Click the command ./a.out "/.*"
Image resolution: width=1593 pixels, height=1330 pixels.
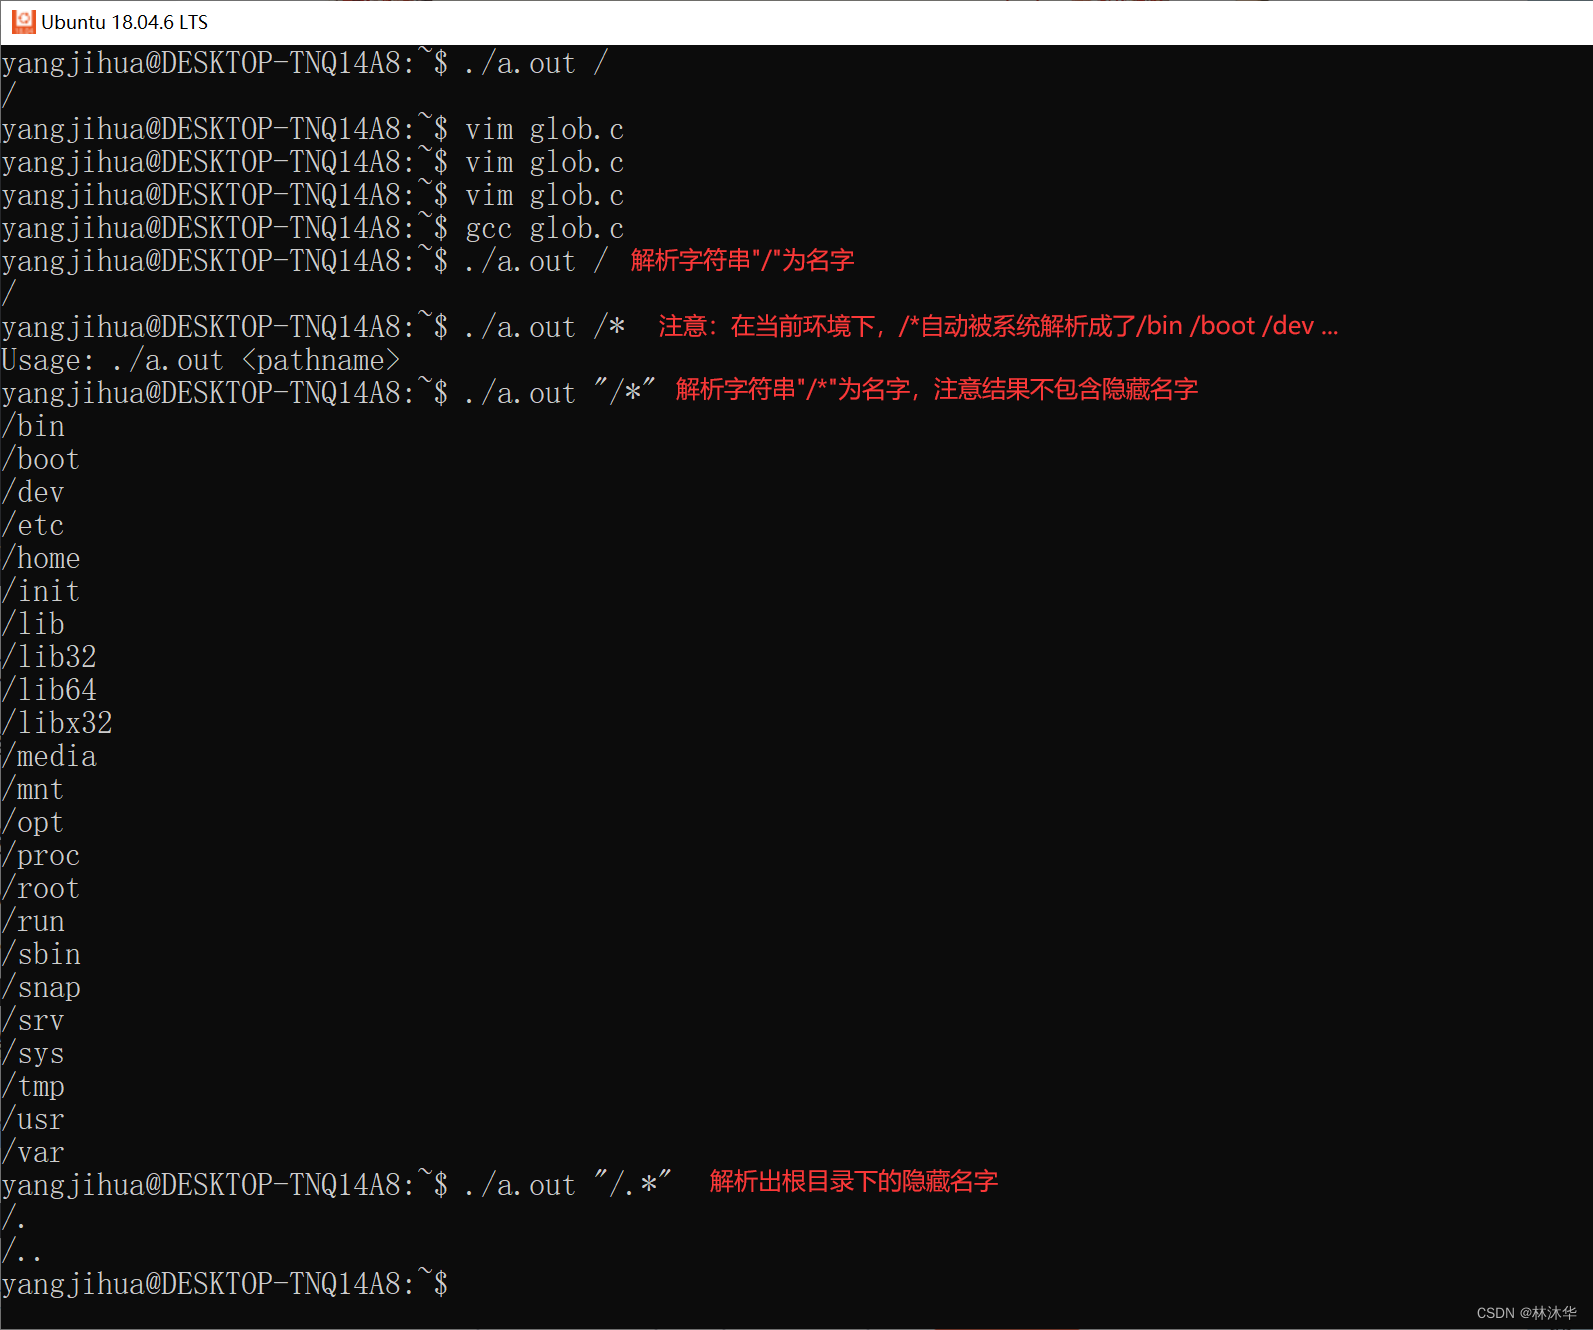tap(568, 1185)
